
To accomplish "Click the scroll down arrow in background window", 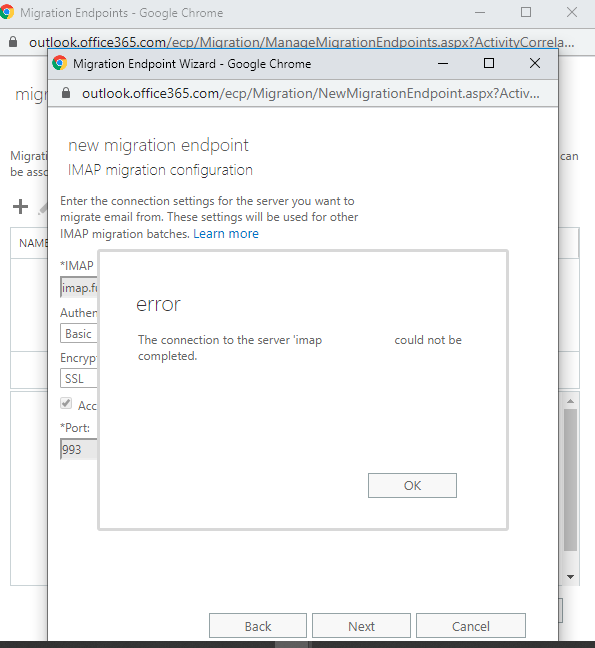I will tap(571, 577).
